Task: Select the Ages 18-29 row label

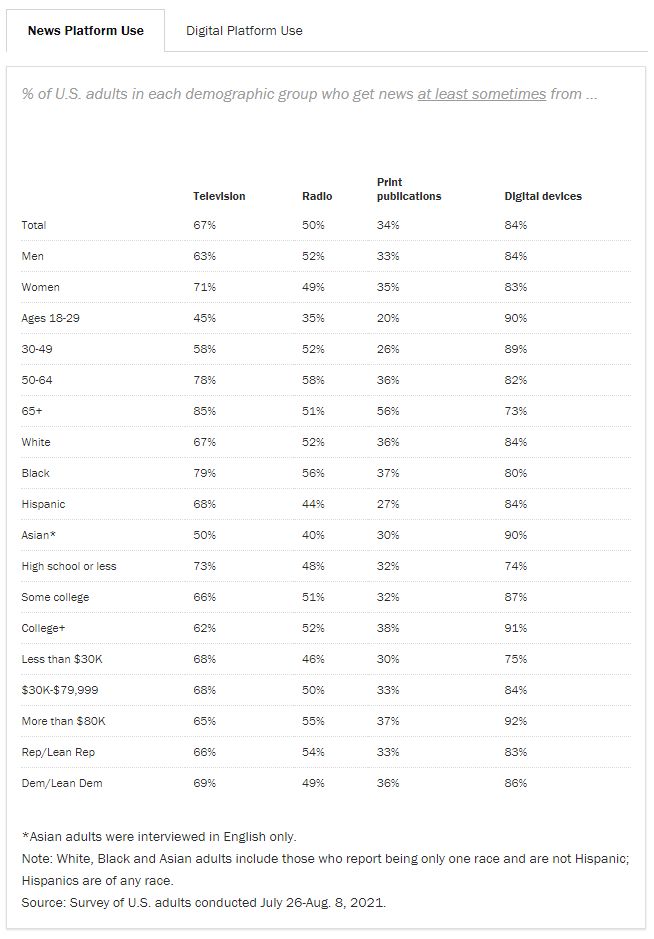Action: tap(49, 318)
